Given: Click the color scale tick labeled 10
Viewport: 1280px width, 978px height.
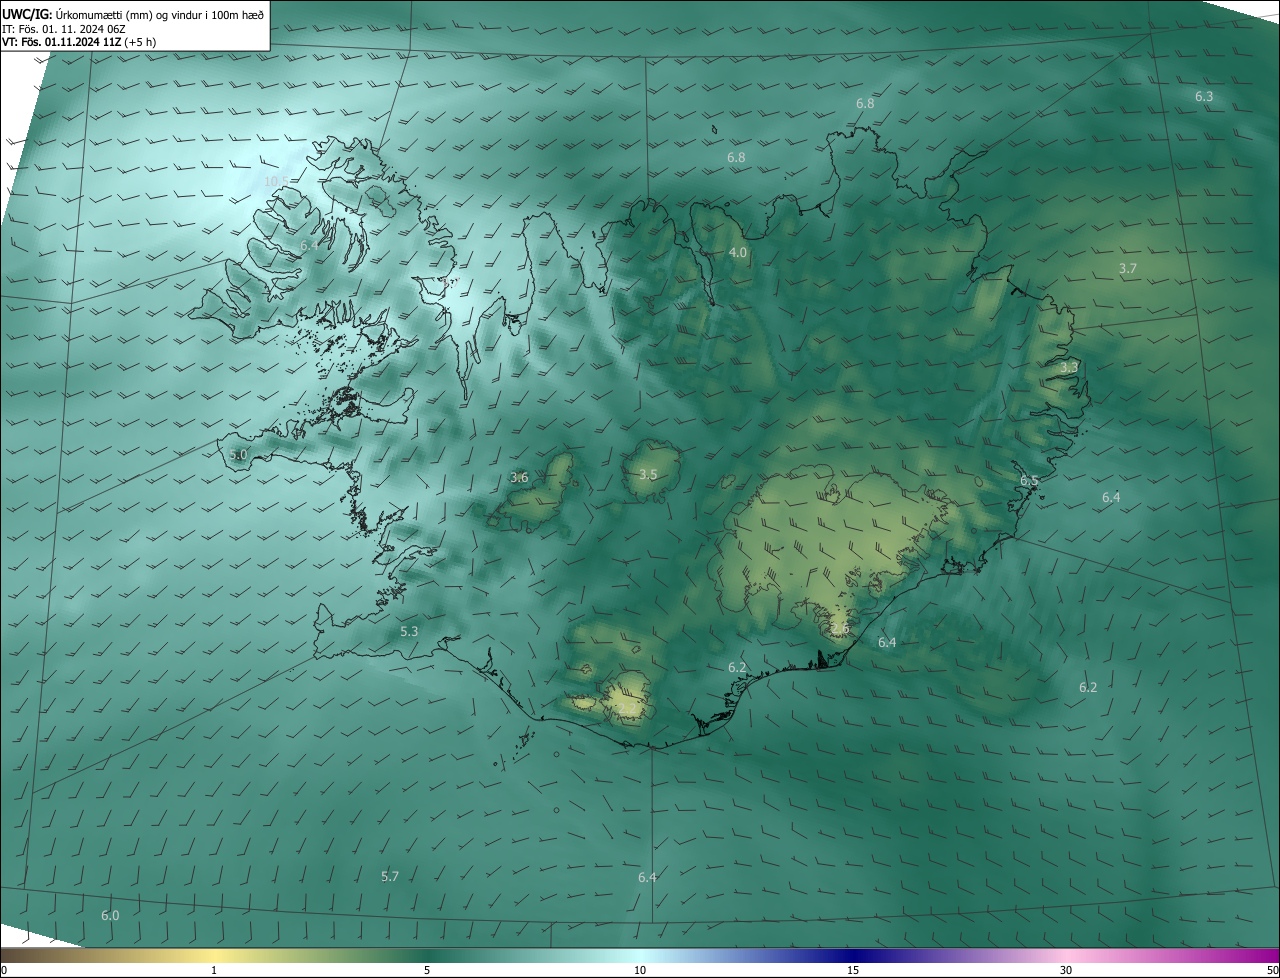Looking at the screenshot, I should point(640,970).
